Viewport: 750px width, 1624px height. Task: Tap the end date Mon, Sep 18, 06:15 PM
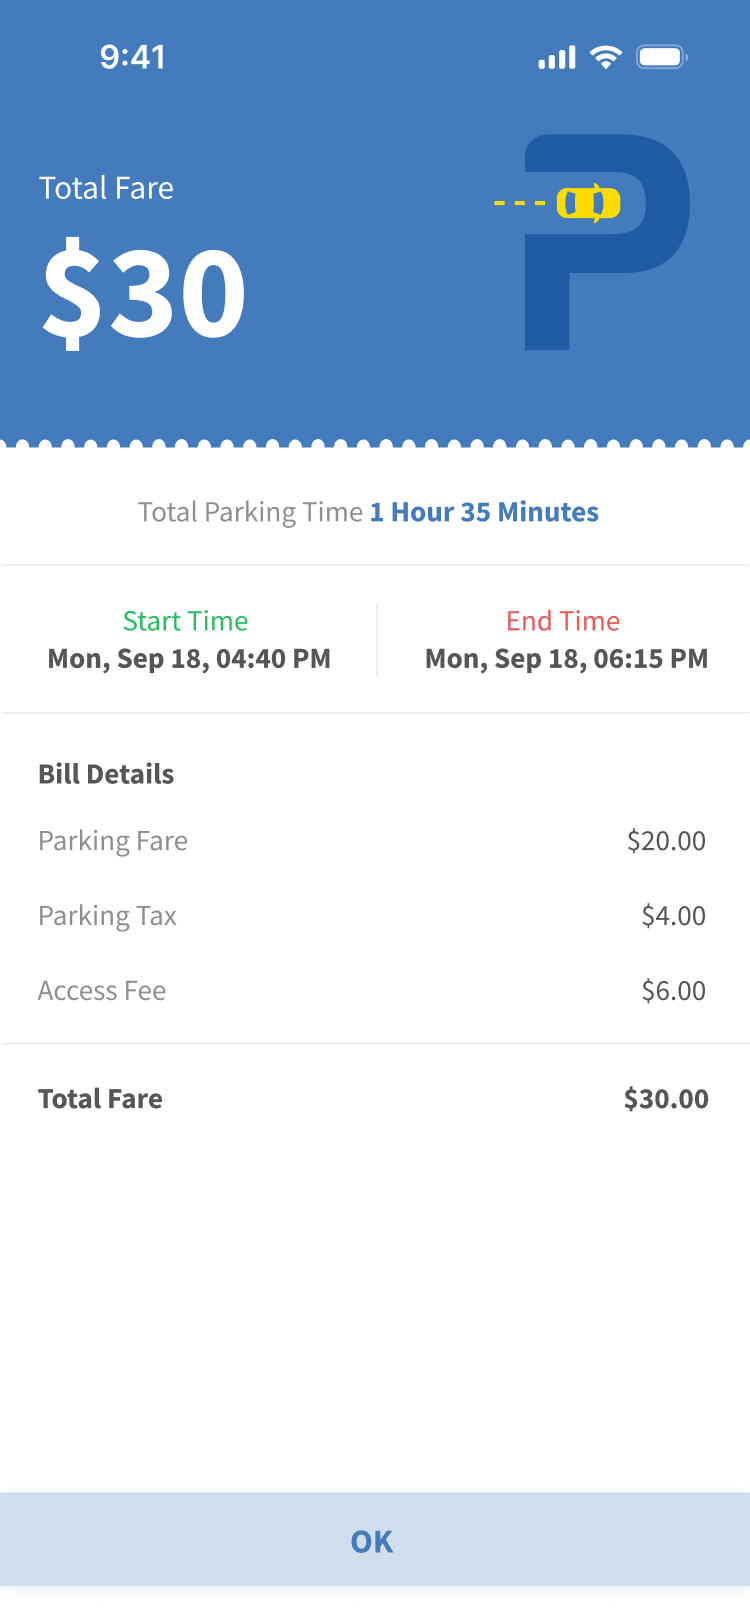(x=566, y=659)
